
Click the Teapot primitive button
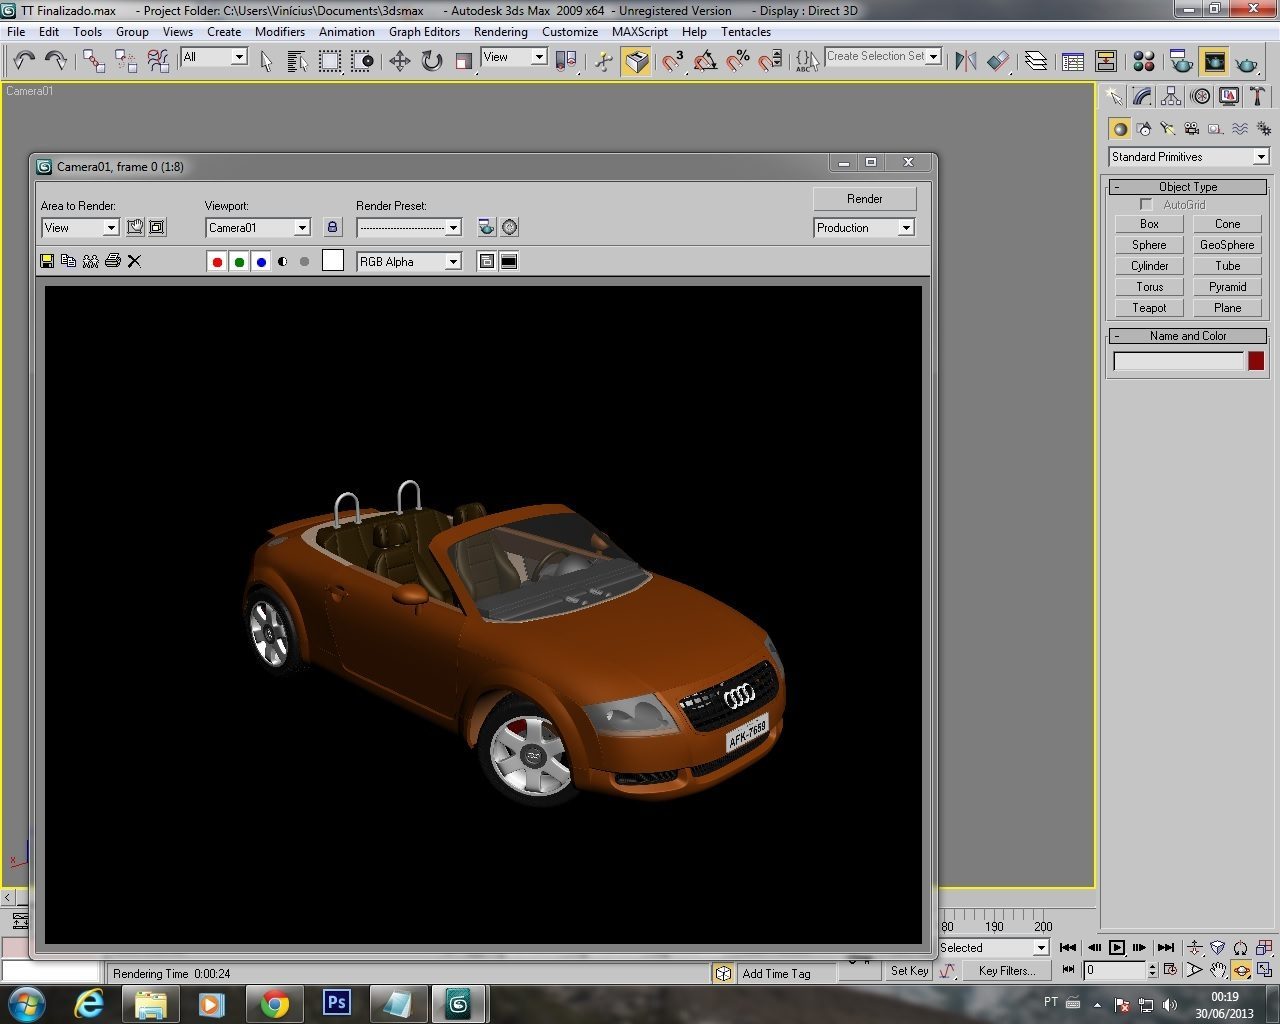[x=1149, y=308]
